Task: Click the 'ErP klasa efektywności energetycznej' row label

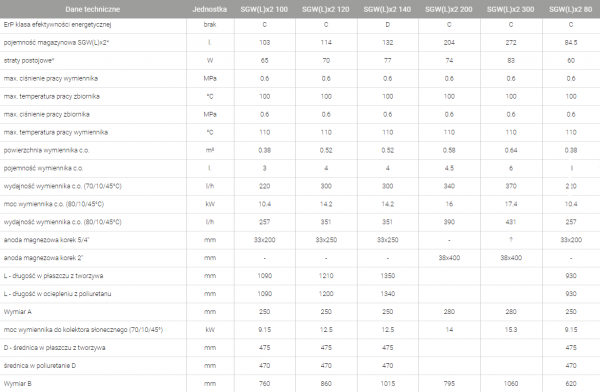Action: pyautogui.click(x=57, y=24)
